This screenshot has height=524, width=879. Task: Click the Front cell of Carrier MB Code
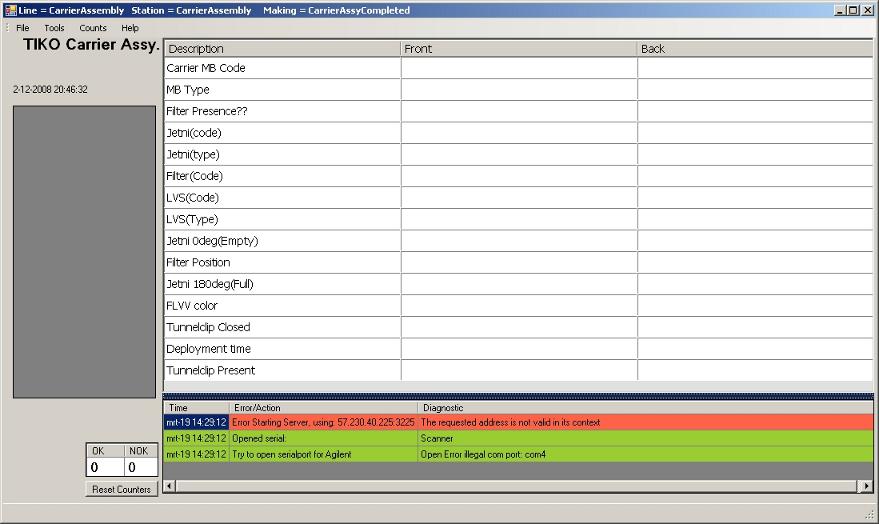519,68
